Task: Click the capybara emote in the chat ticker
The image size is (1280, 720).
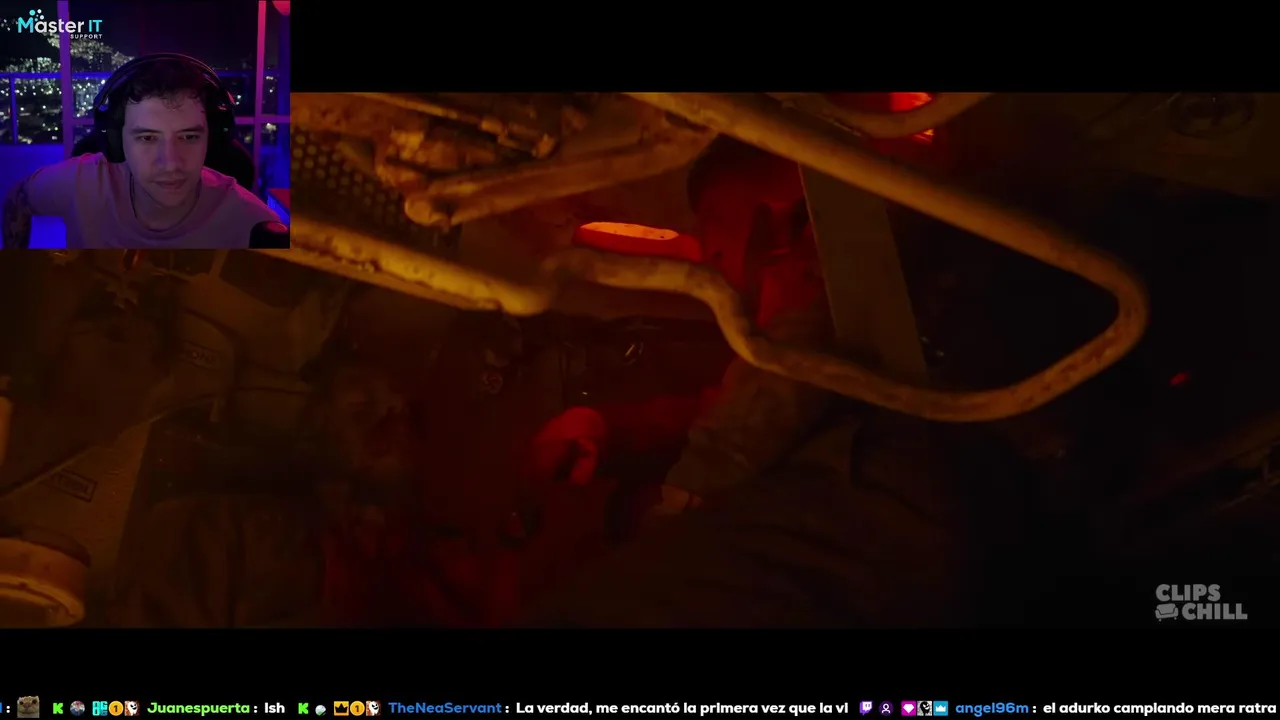Action: [28, 707]
